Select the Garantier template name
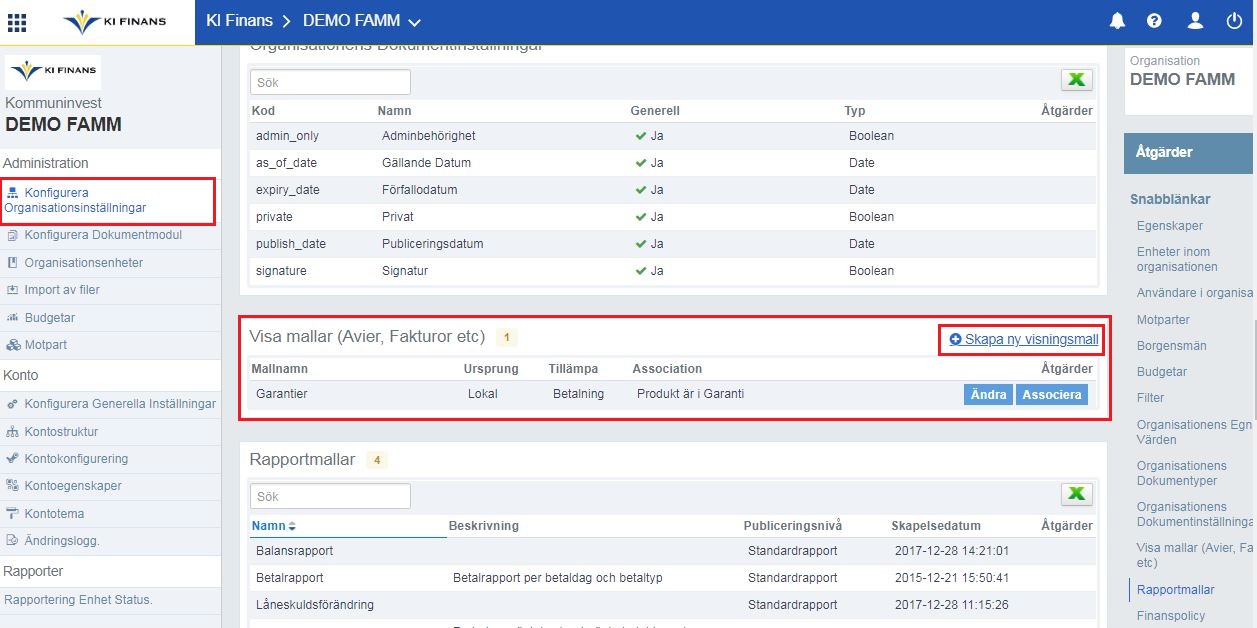The width and height of the screenshot is (1257, 628). tap(282, 394)
